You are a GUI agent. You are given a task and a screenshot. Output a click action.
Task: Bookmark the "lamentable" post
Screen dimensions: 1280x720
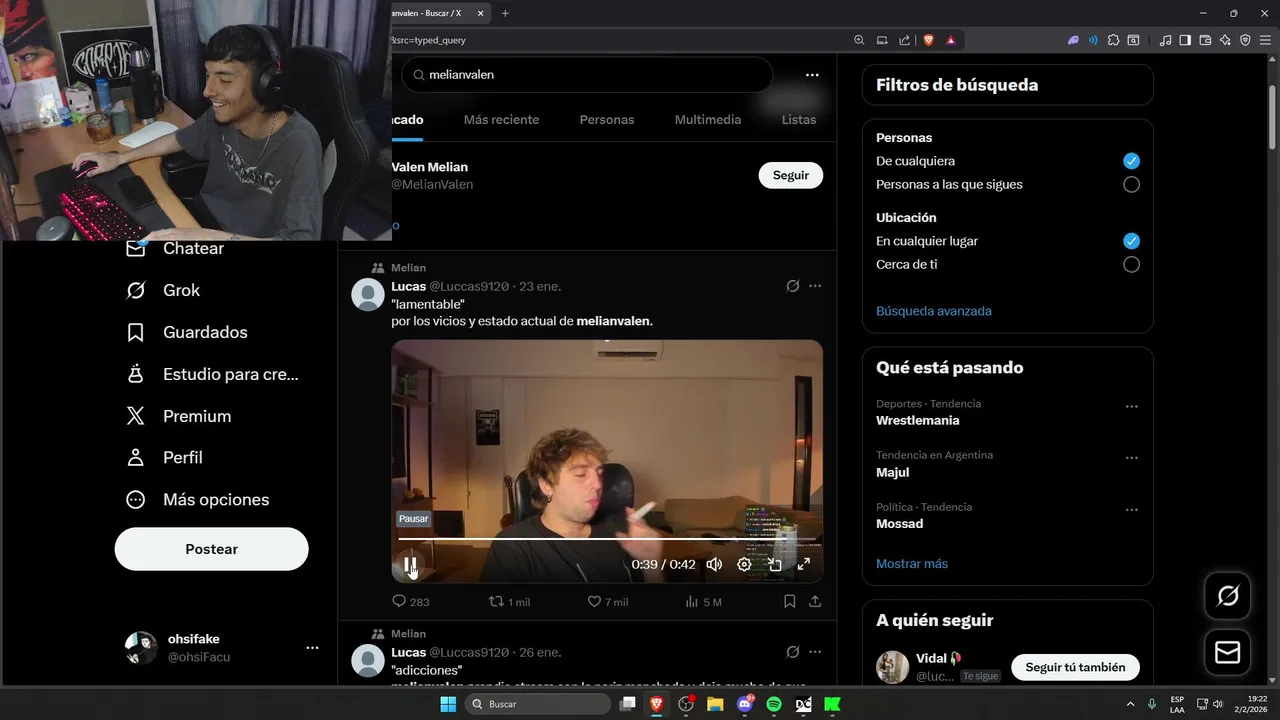tap(789, 601)
